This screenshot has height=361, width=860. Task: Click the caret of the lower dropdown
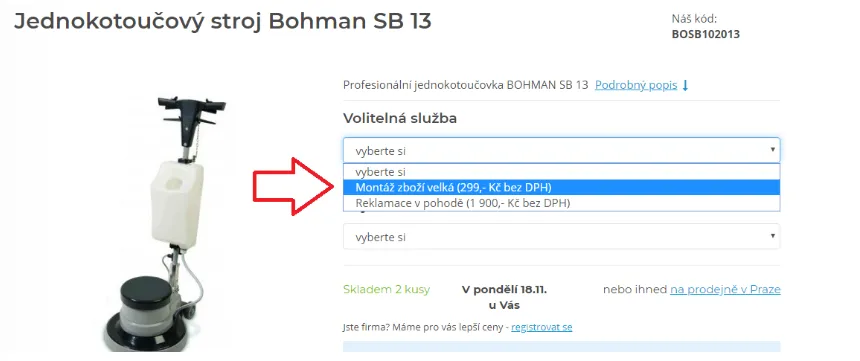pyautogui.click(x=772, y=236)
